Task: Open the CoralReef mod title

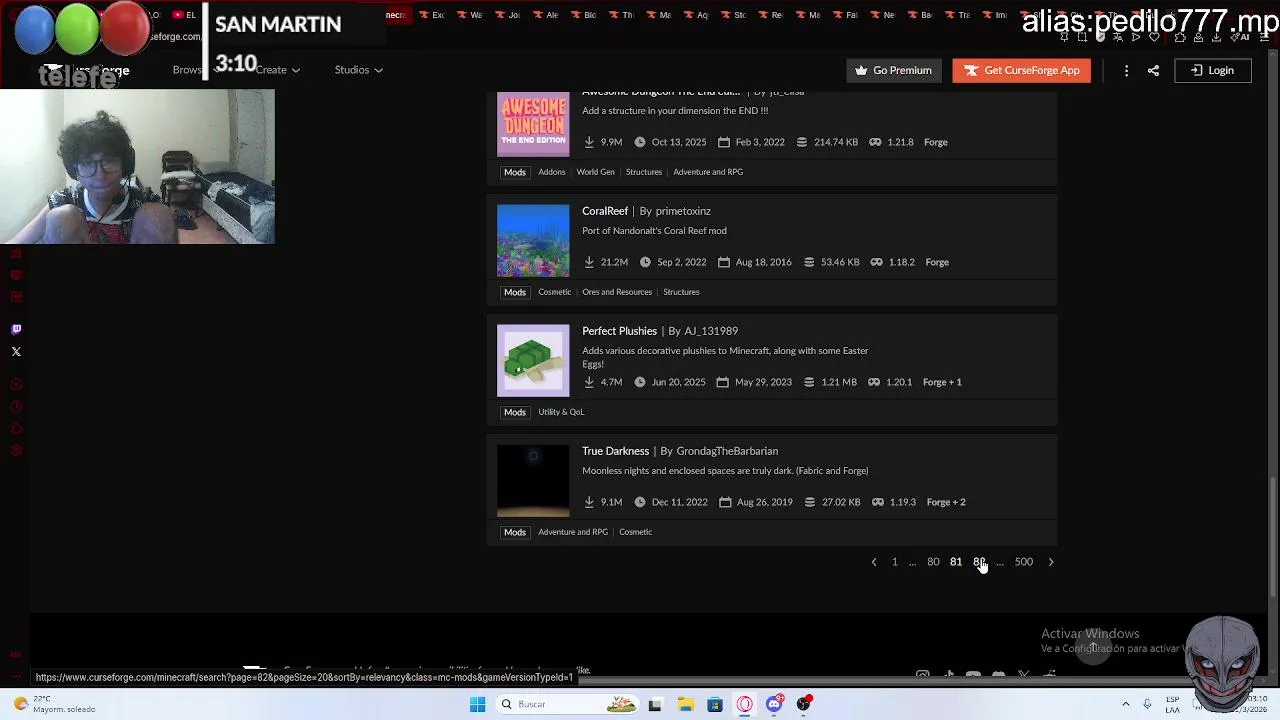Action: click(x=605, y=211)
